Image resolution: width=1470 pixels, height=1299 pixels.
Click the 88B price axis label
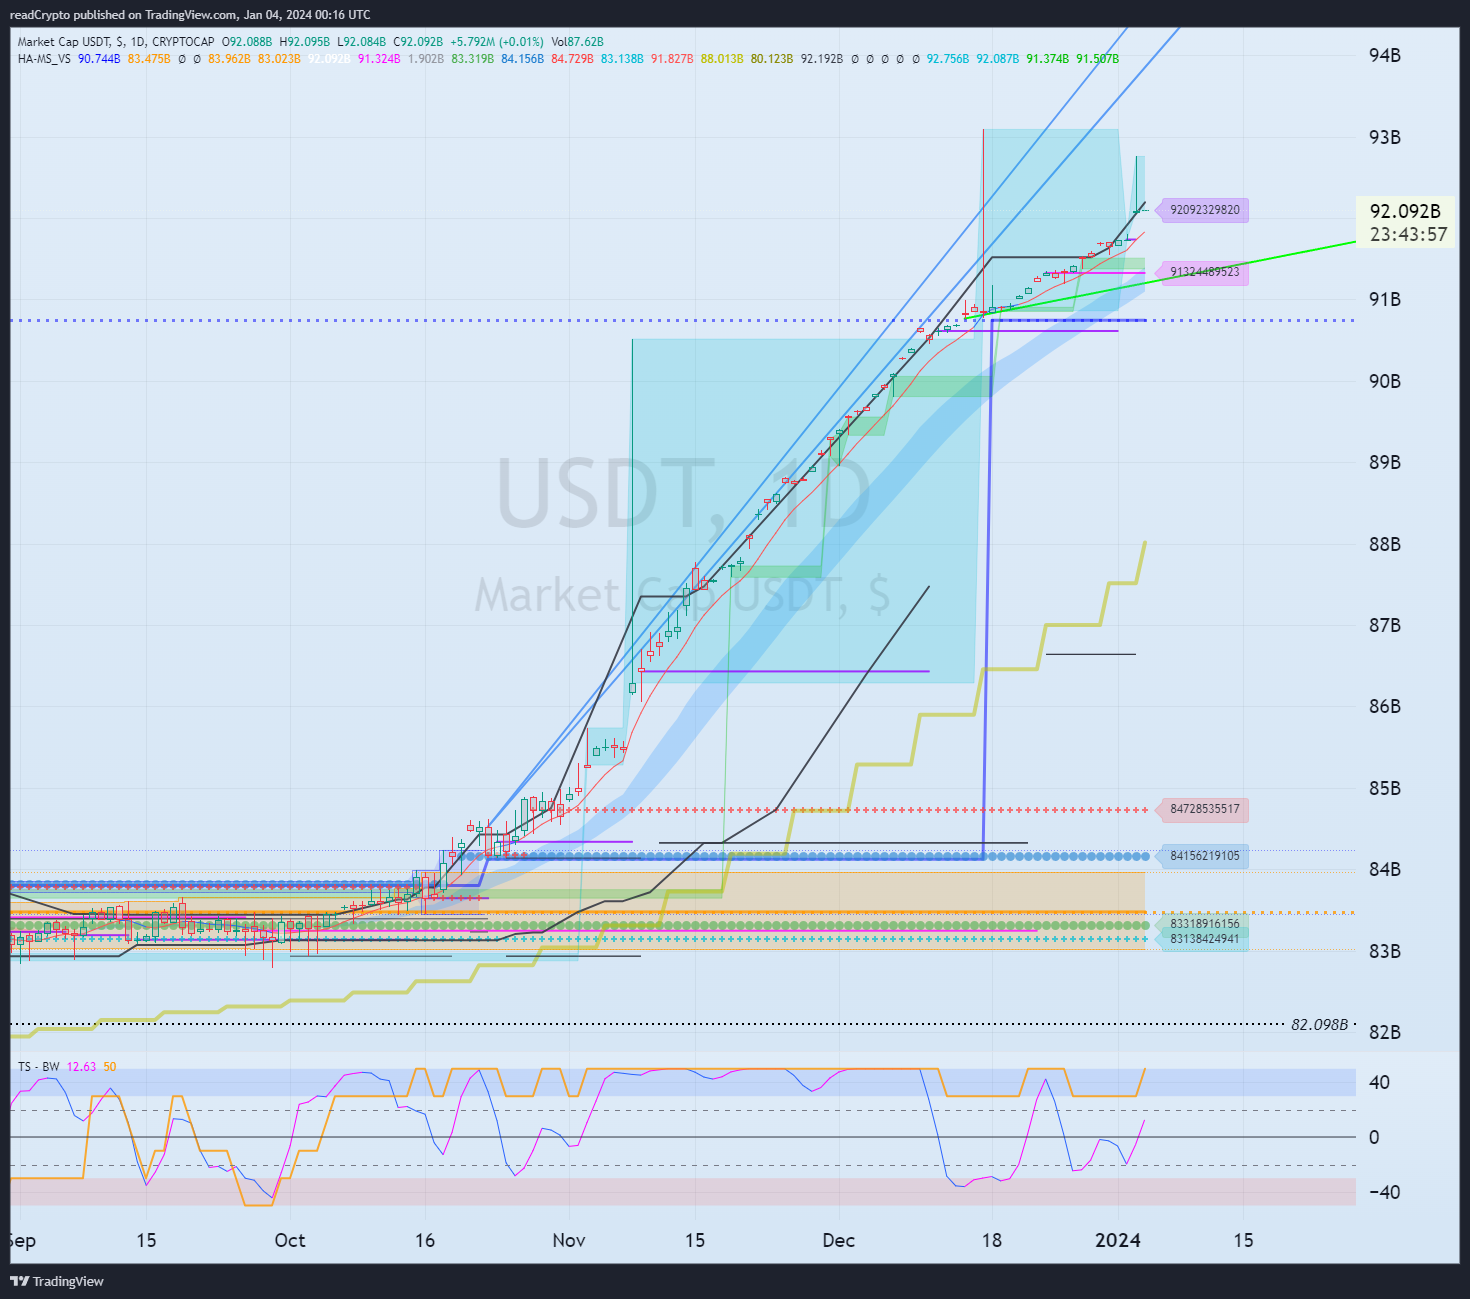click(1385, 544)
